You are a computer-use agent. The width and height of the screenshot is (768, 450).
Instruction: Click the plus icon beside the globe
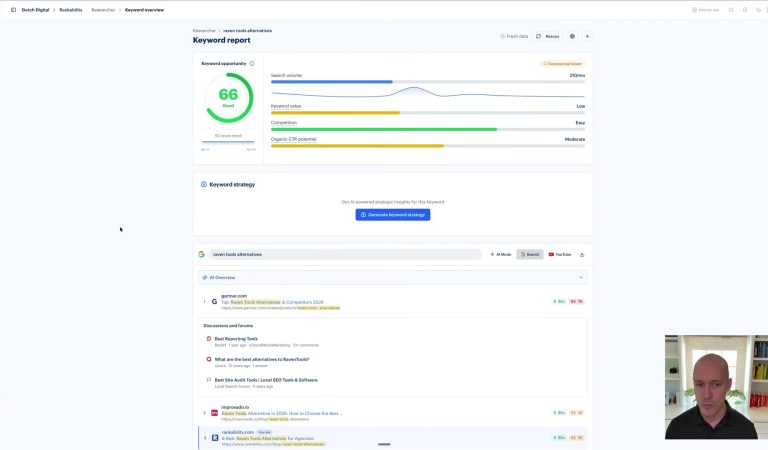click(x=587, y=36)
